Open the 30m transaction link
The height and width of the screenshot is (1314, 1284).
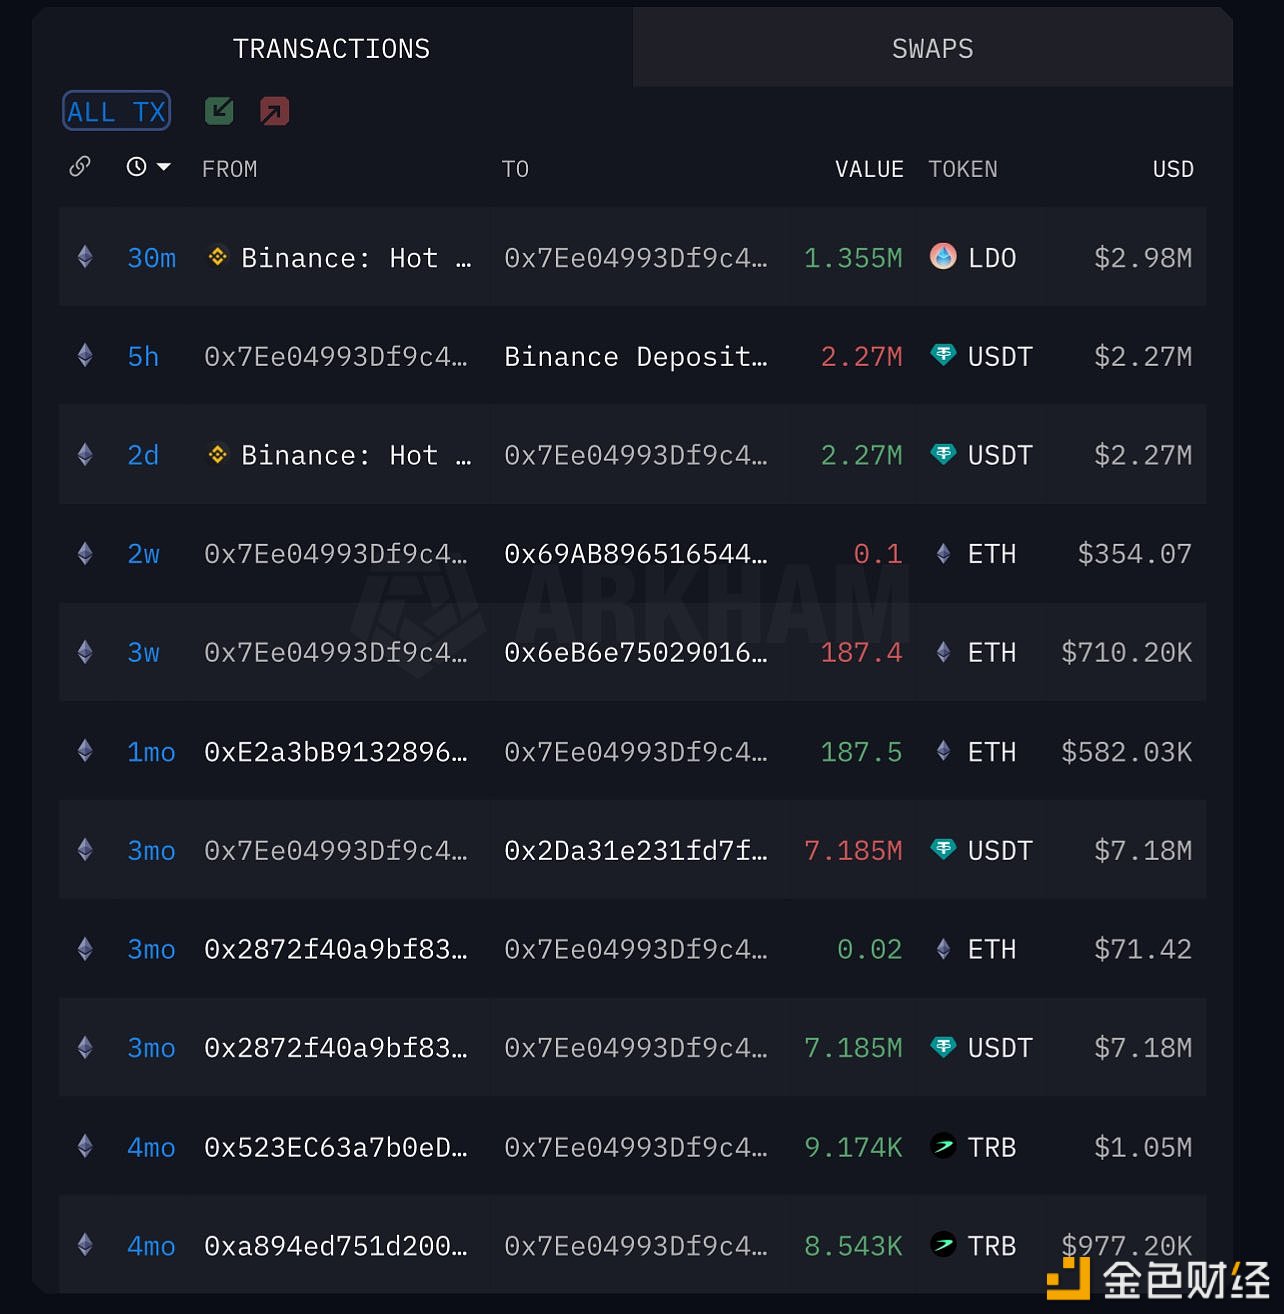[x=151, y=258]
